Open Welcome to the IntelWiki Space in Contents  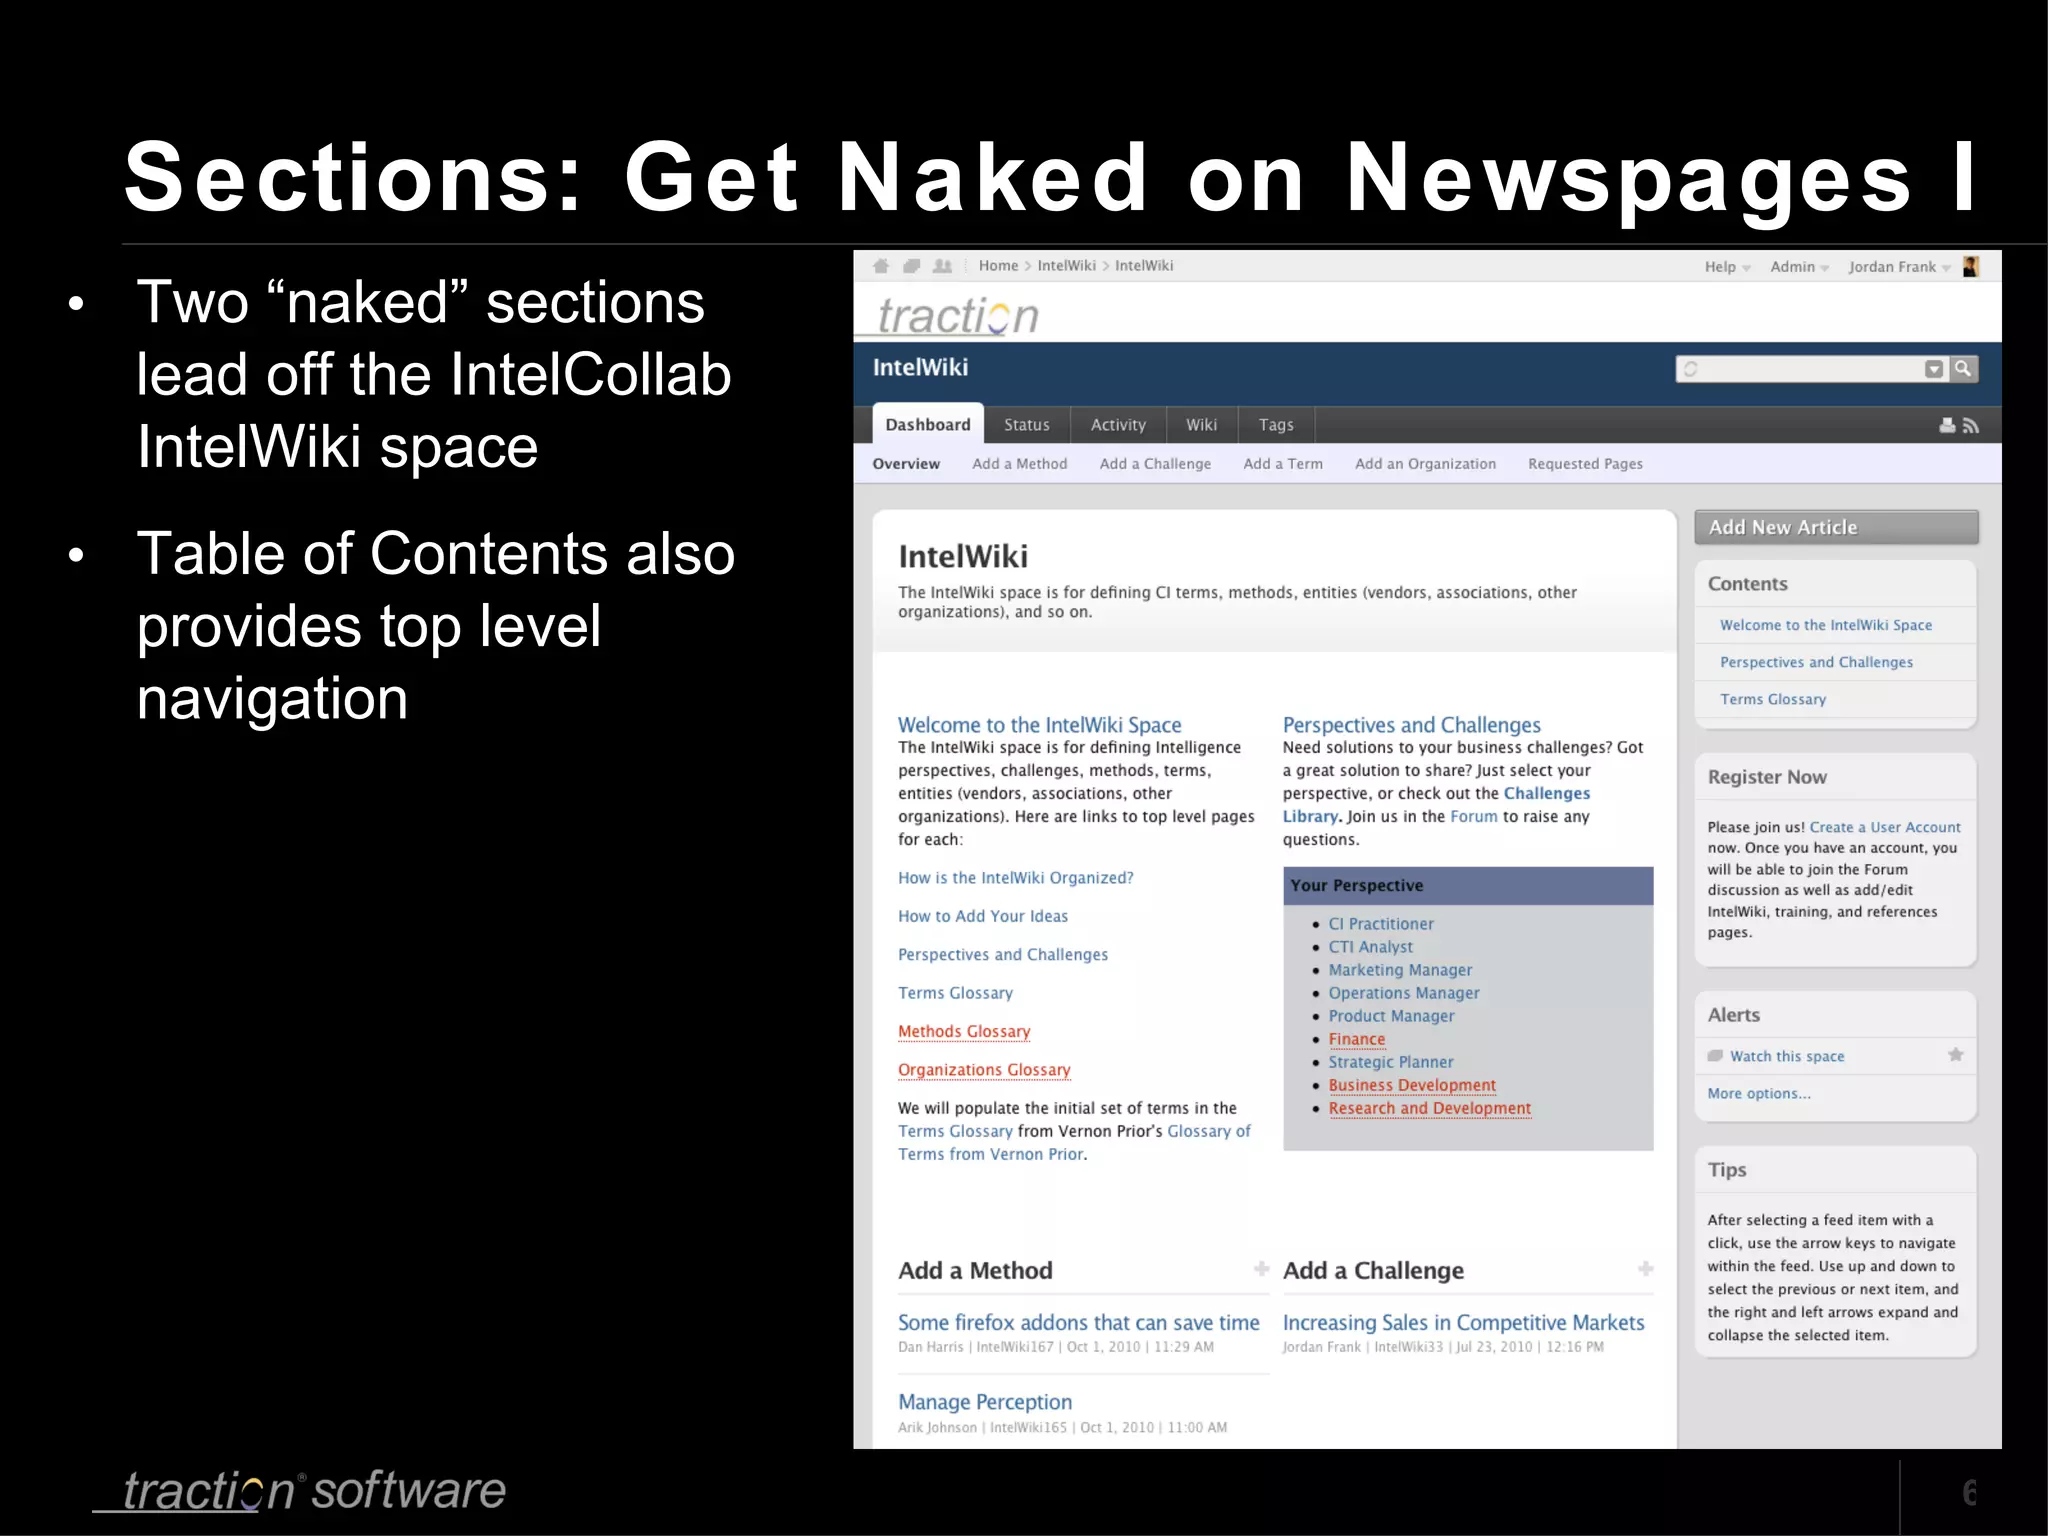coord(1826,625)
